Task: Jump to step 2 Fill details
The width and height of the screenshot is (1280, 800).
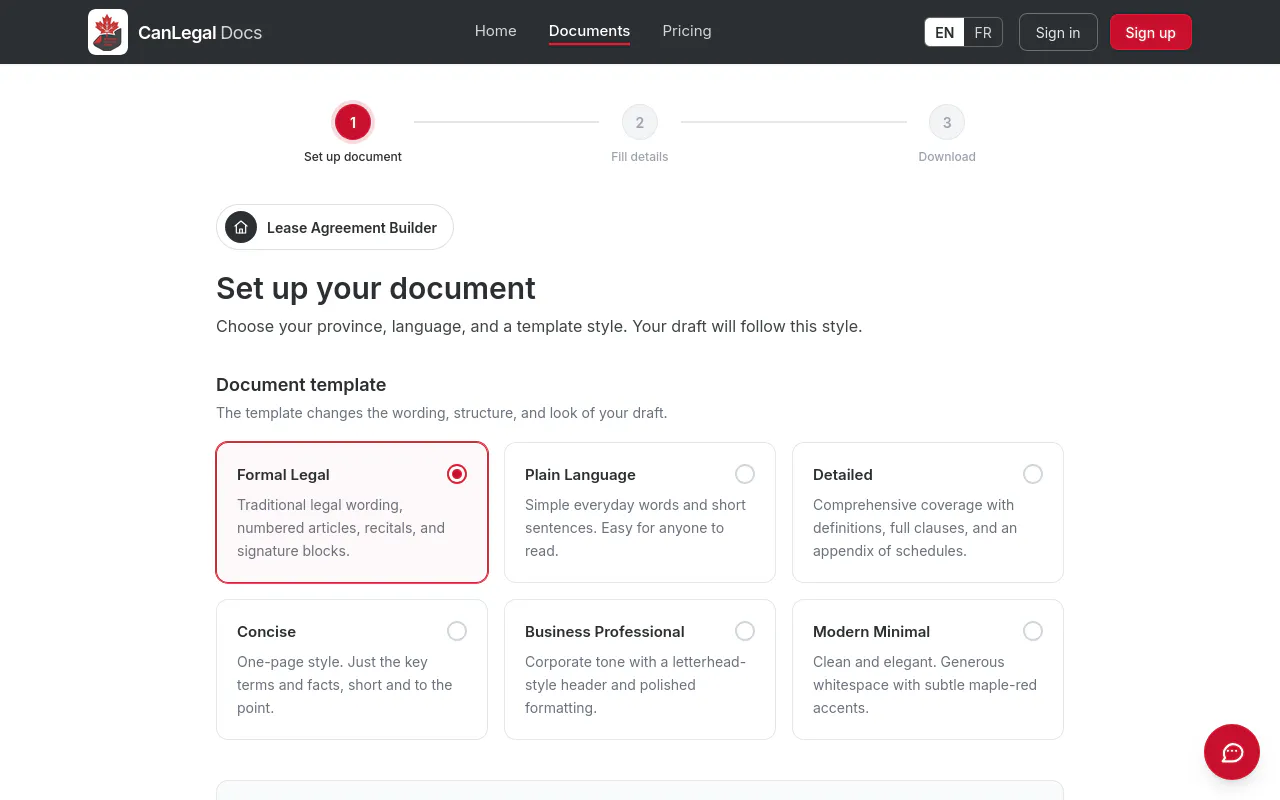Action: click(x=640, y=122)
